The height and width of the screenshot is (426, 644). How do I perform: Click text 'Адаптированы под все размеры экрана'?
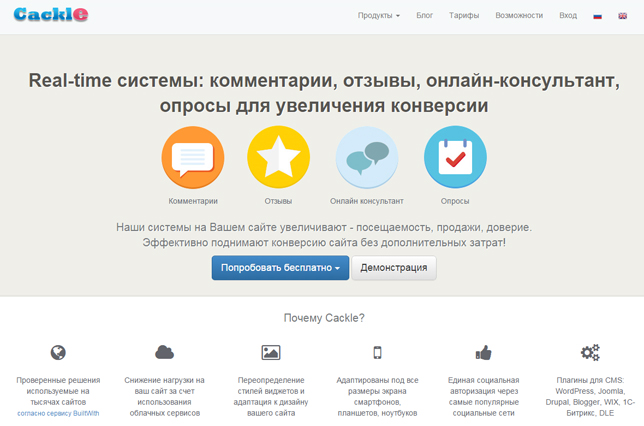pyautogui.click(x=377, y=386)
